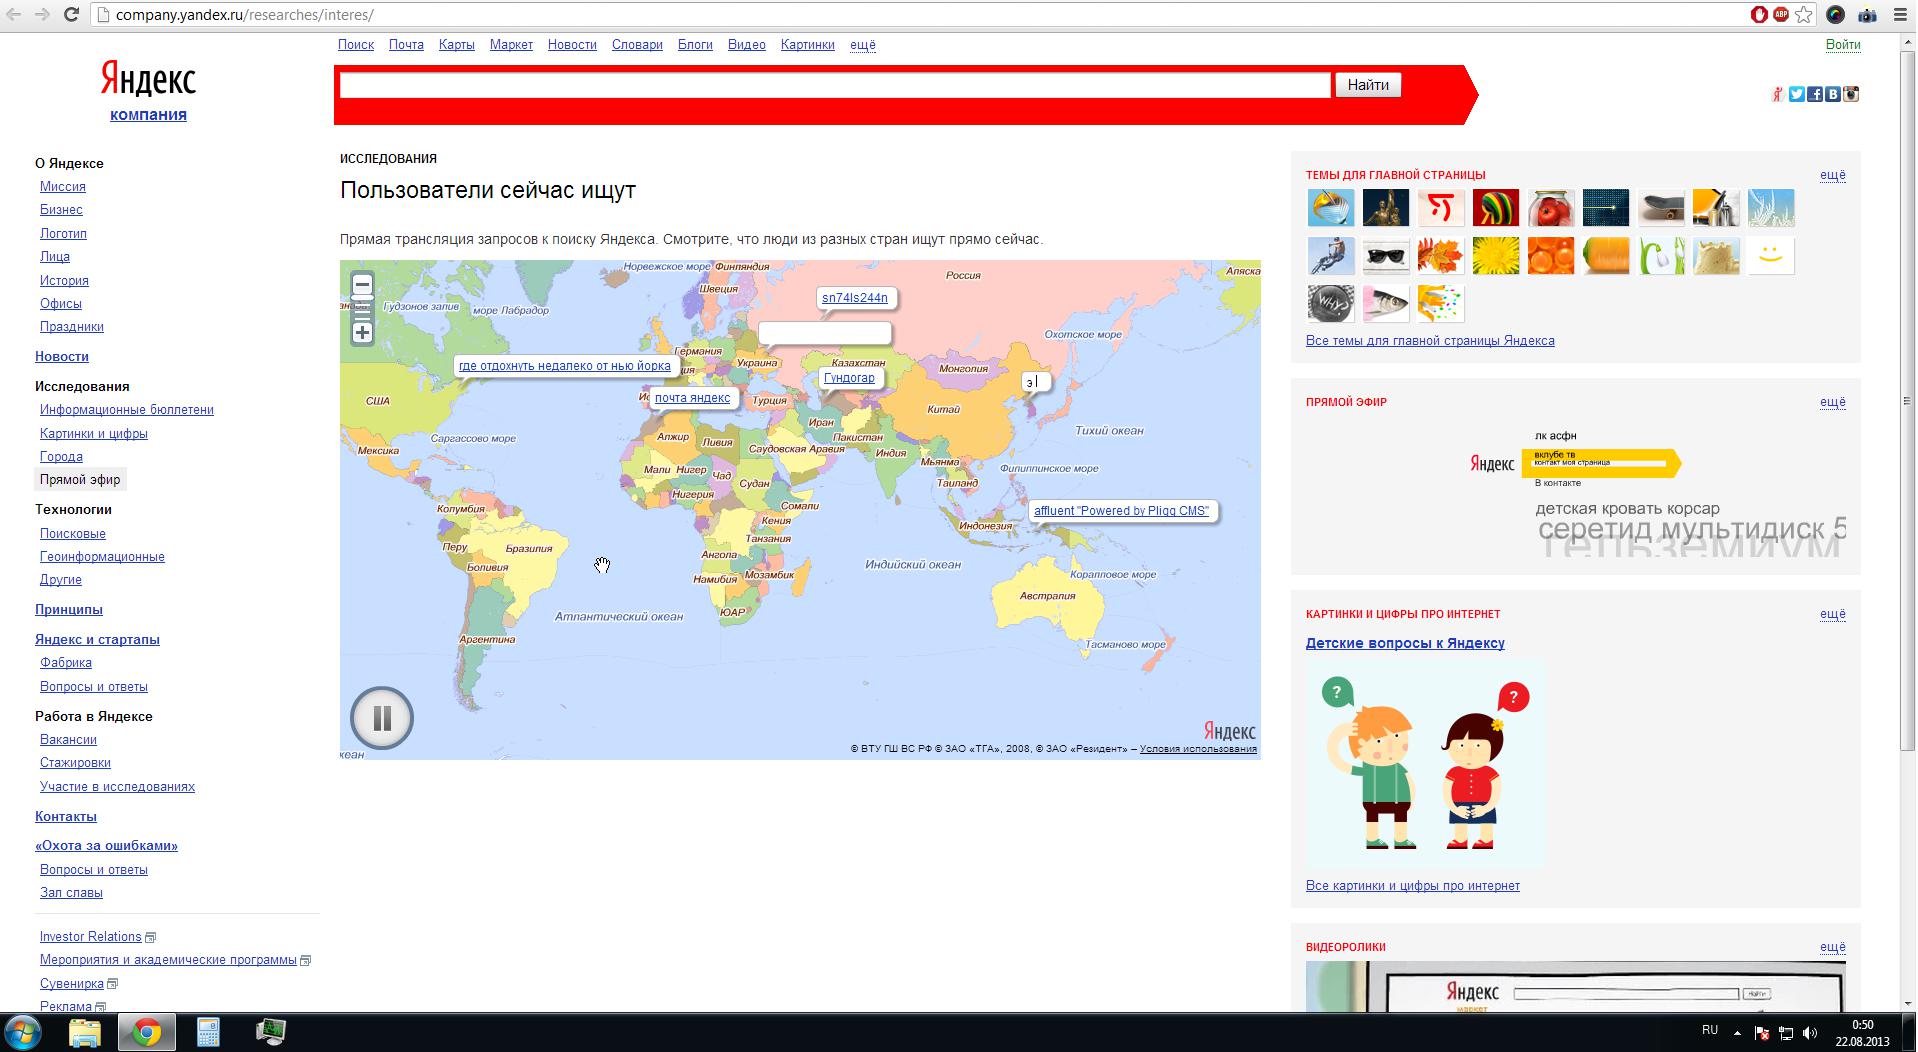Select the tomato jar theme thumbnail
Viewport: 1918px width, 1052px height.
(x=1551, y=208)
